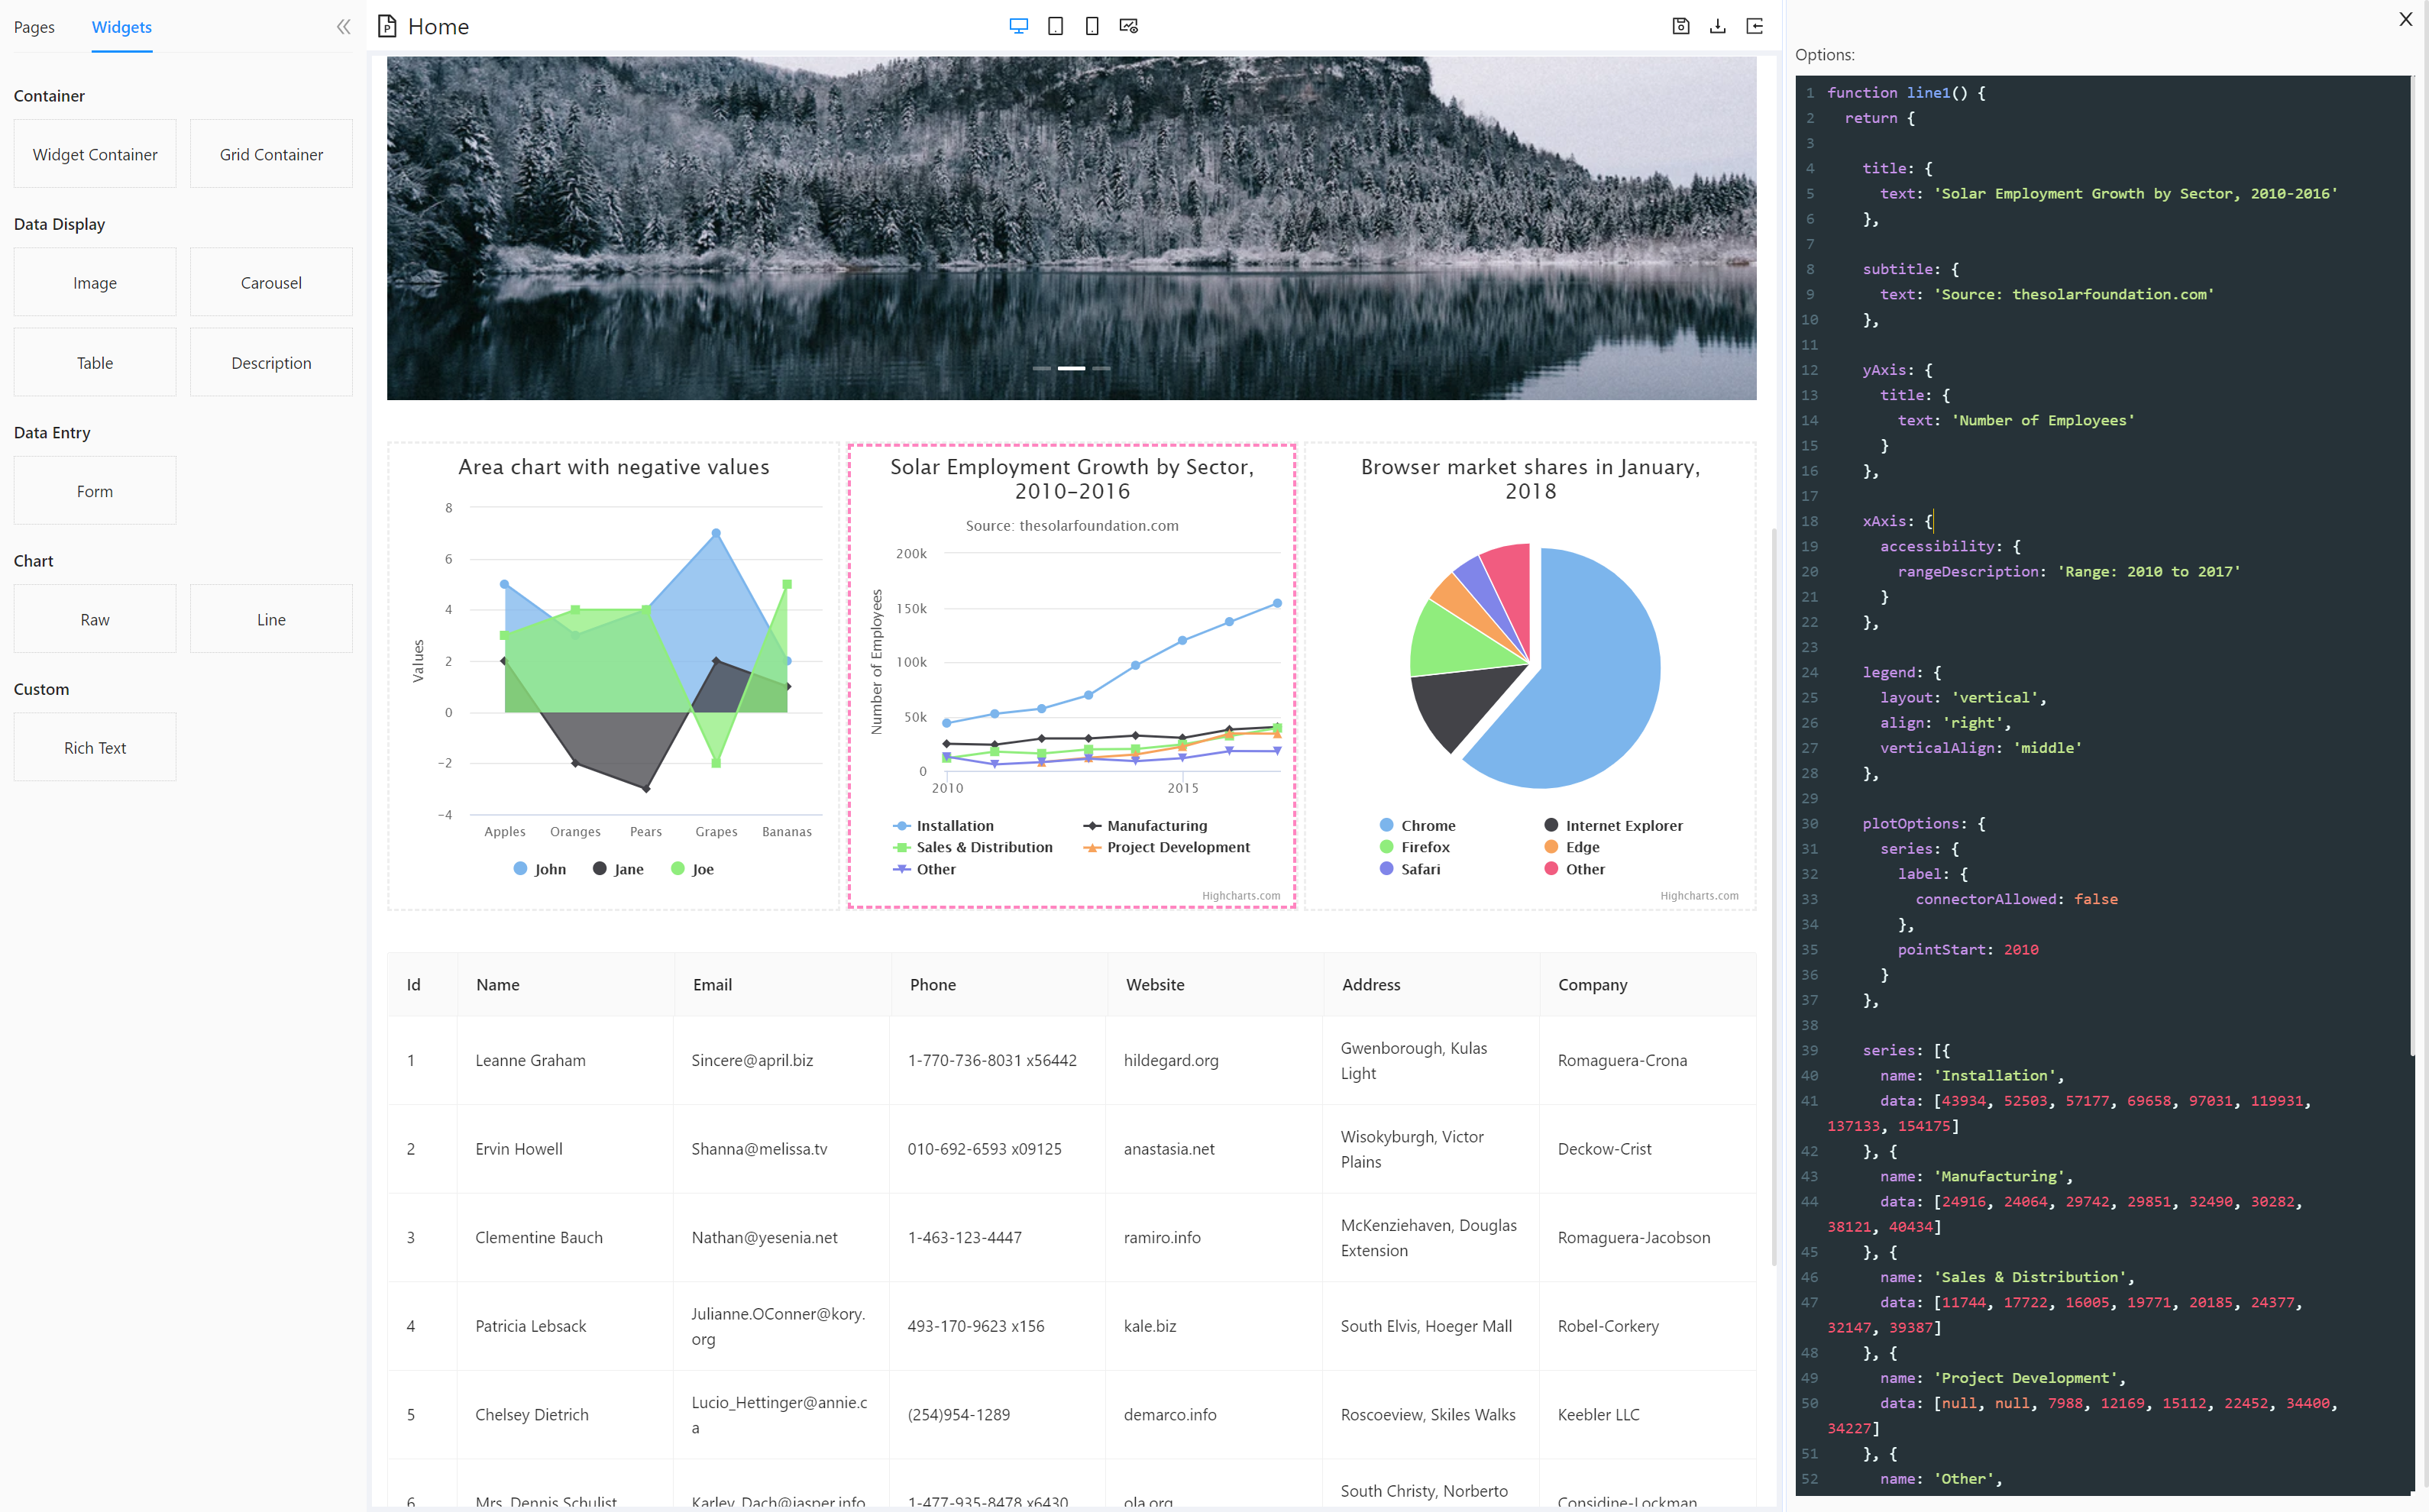Image resolution: width=2429 pixels, height=1512 pixels.
Task: Switch to tablet preview mode
Action: [1055, 26]
